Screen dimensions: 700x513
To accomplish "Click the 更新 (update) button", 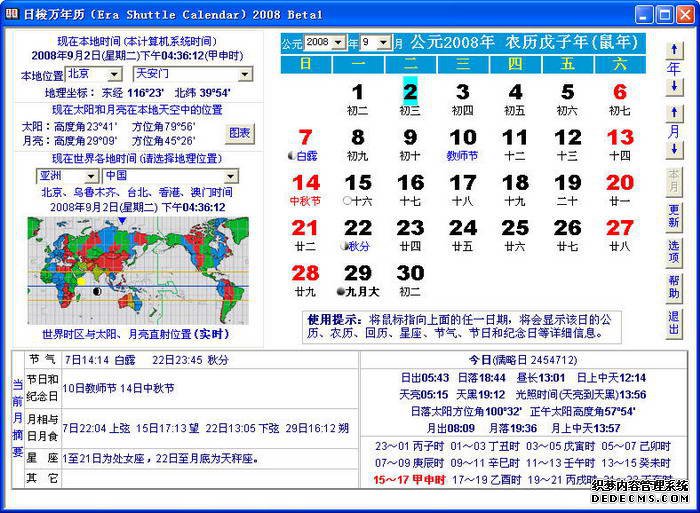I will click(x=674, y=216).
